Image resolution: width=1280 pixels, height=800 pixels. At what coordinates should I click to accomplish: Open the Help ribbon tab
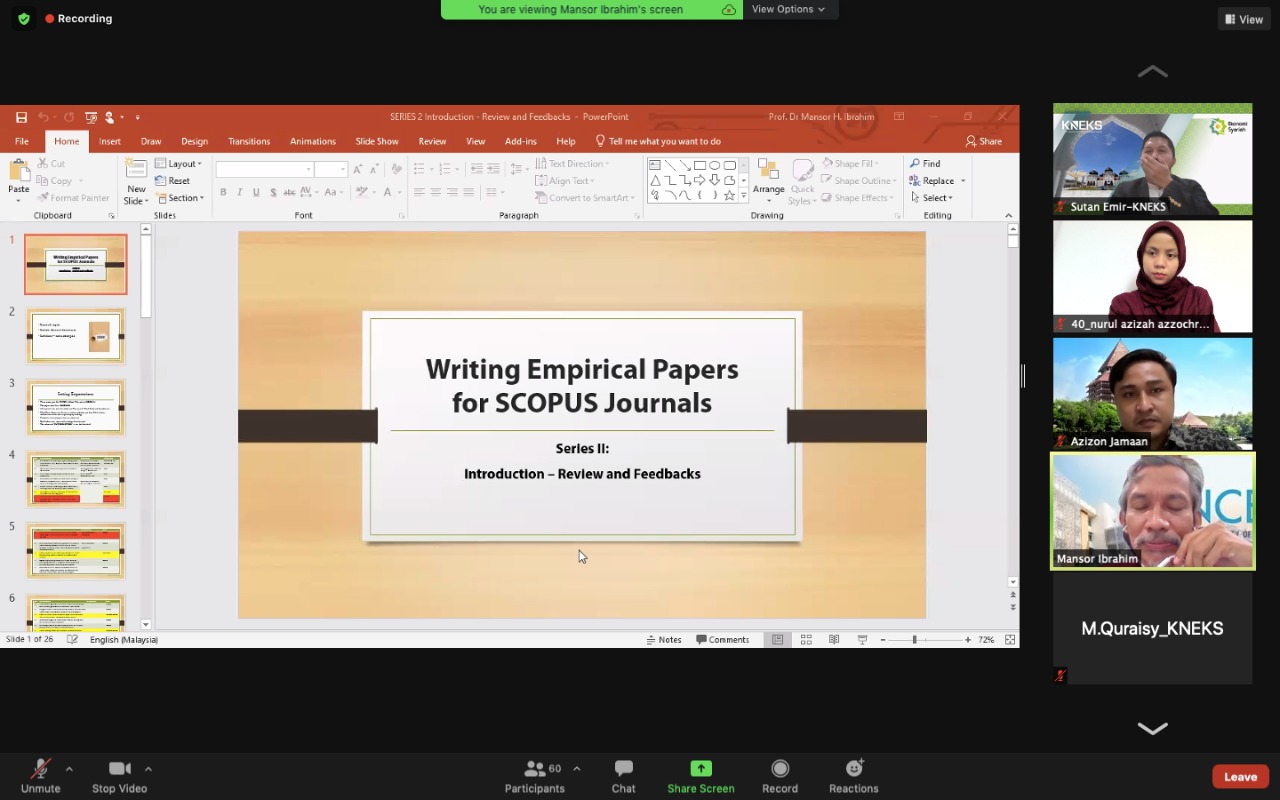(x=566, y=141)
